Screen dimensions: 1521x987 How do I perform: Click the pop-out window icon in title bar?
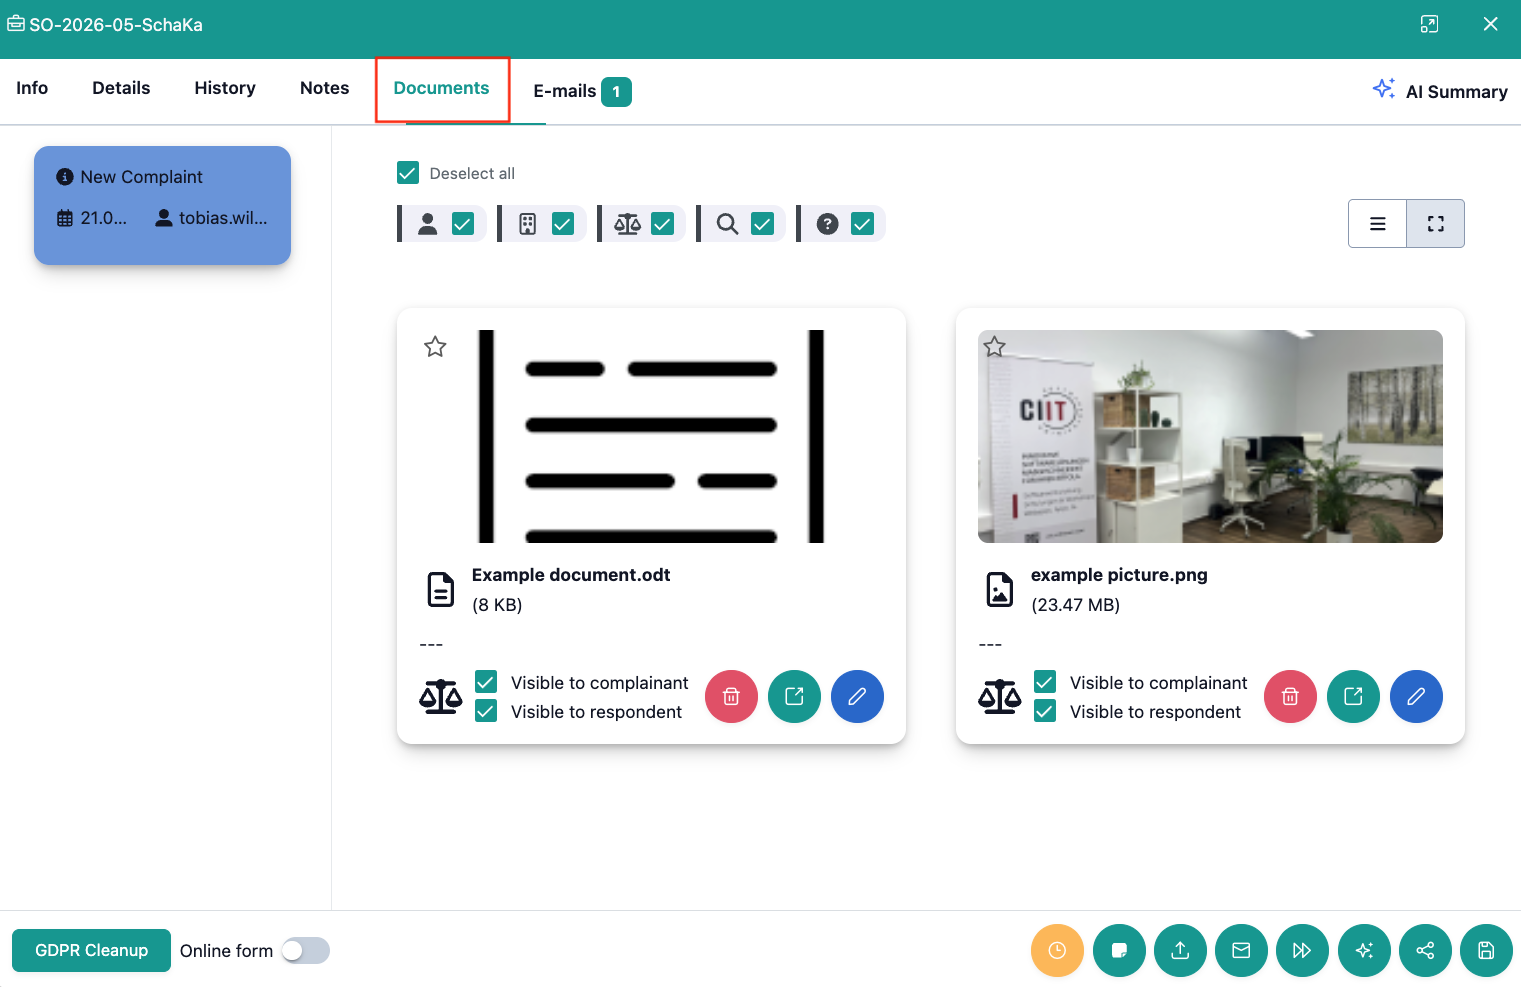(x=1429, y=24)
